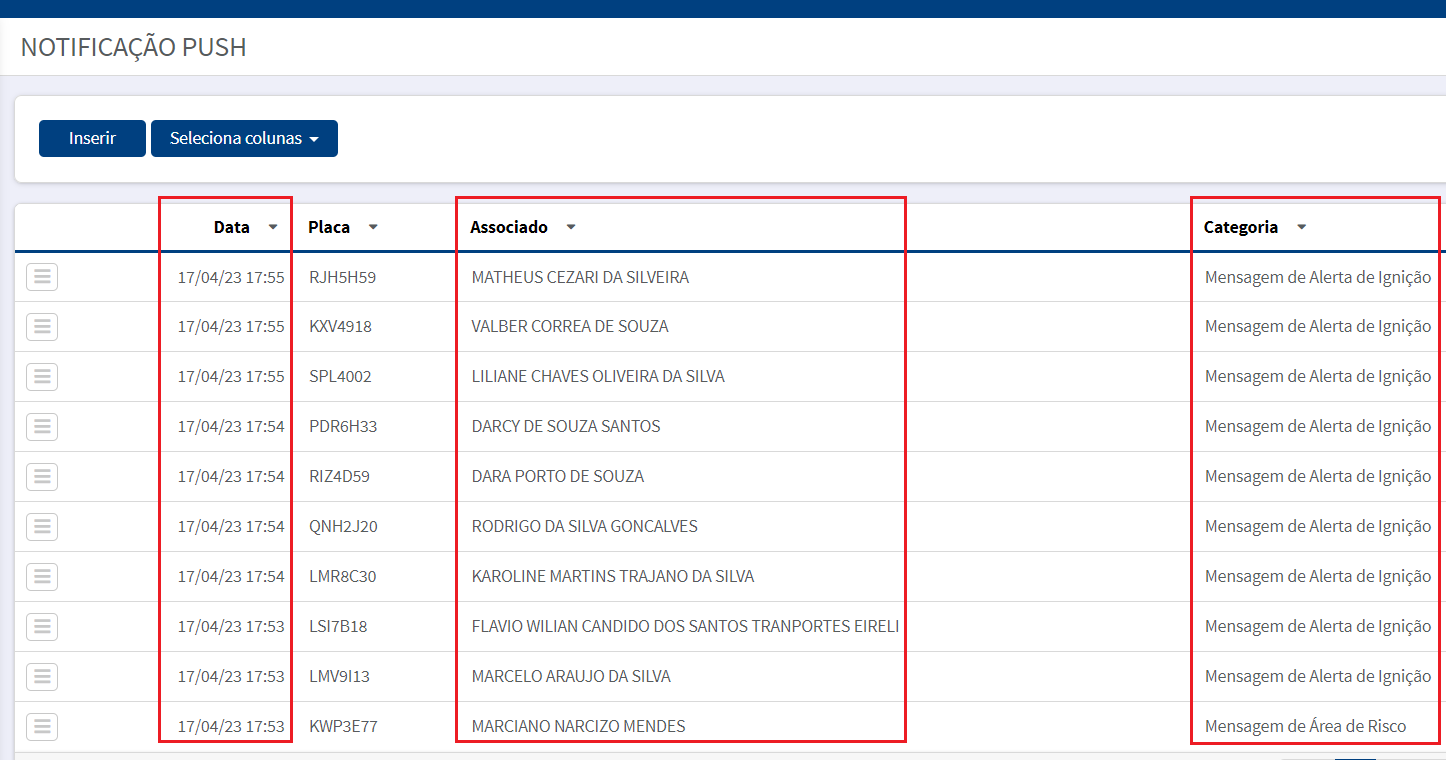Viewport: 1446px width, 760px height.
Task: Open Categoria column filter arrow
Action: coord(1301,227)
